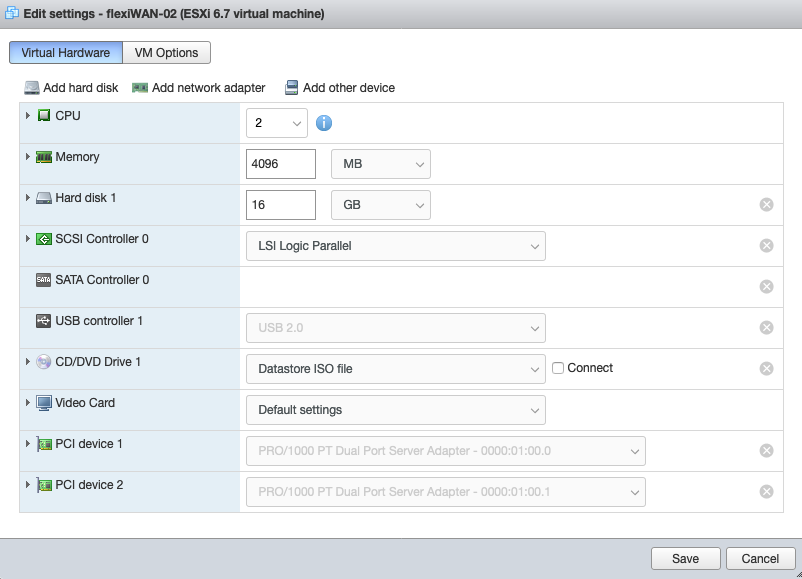Expand the Hard disk 1 details
The height and width of the screenshot is (579, 802).
point(28,198)
